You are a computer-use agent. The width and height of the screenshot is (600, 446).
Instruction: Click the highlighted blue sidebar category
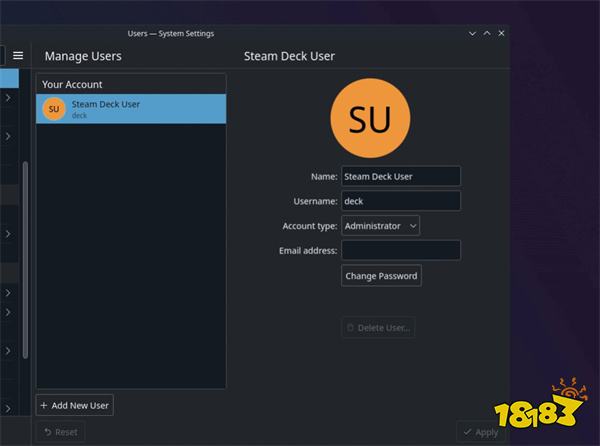click(x=9, y=78)
